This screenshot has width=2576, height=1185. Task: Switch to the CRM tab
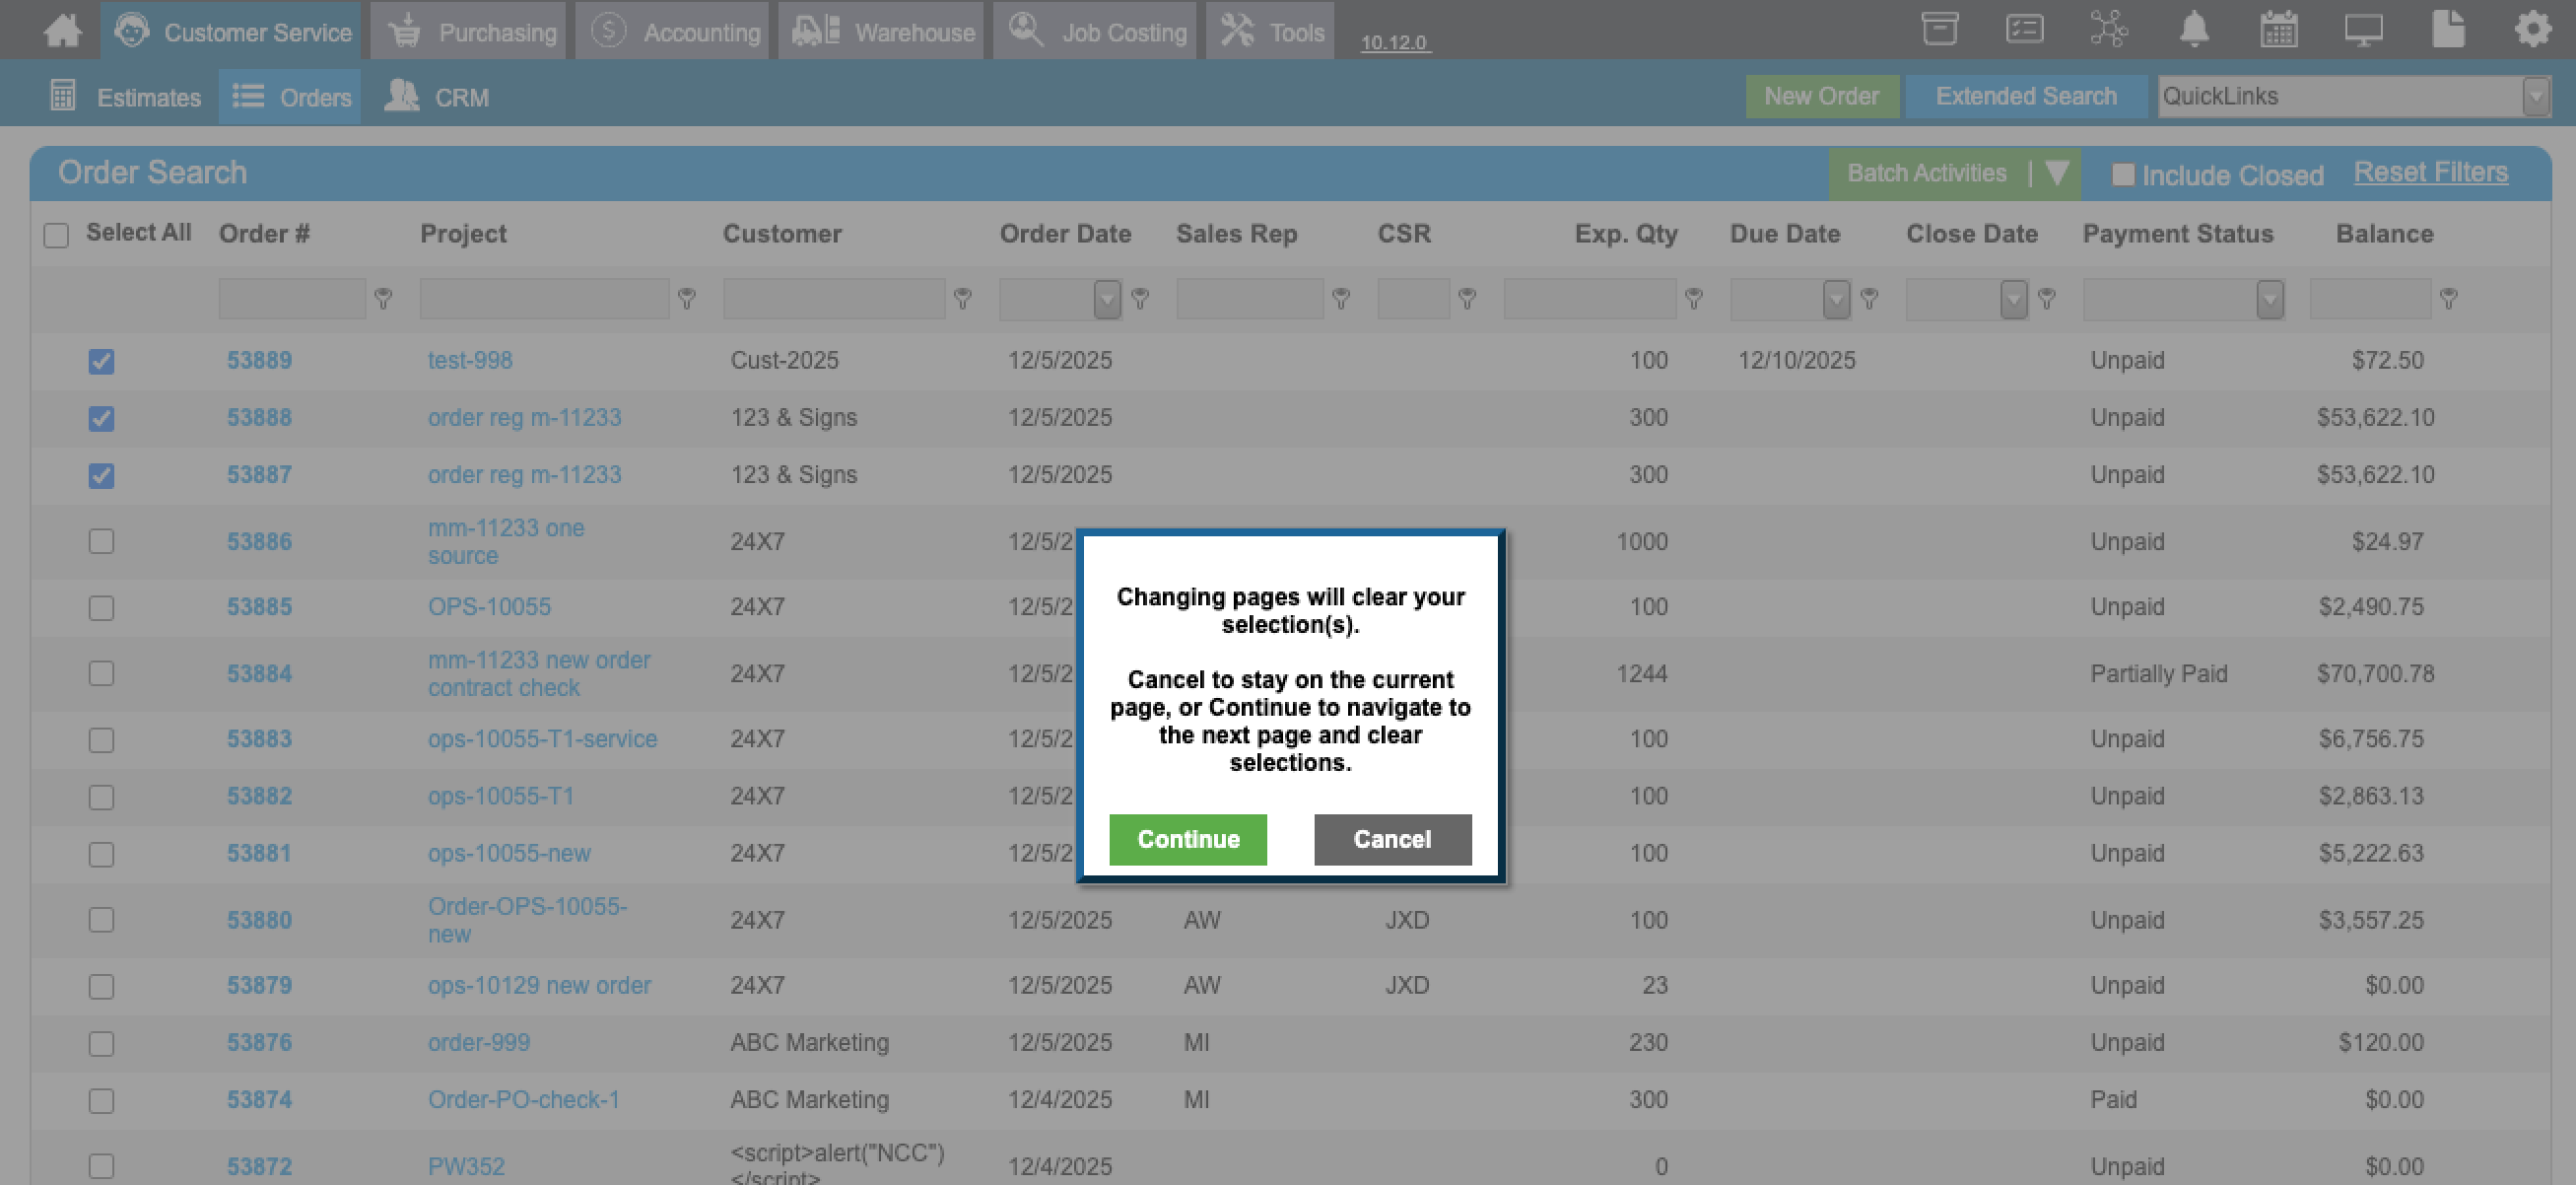point(437,96)
